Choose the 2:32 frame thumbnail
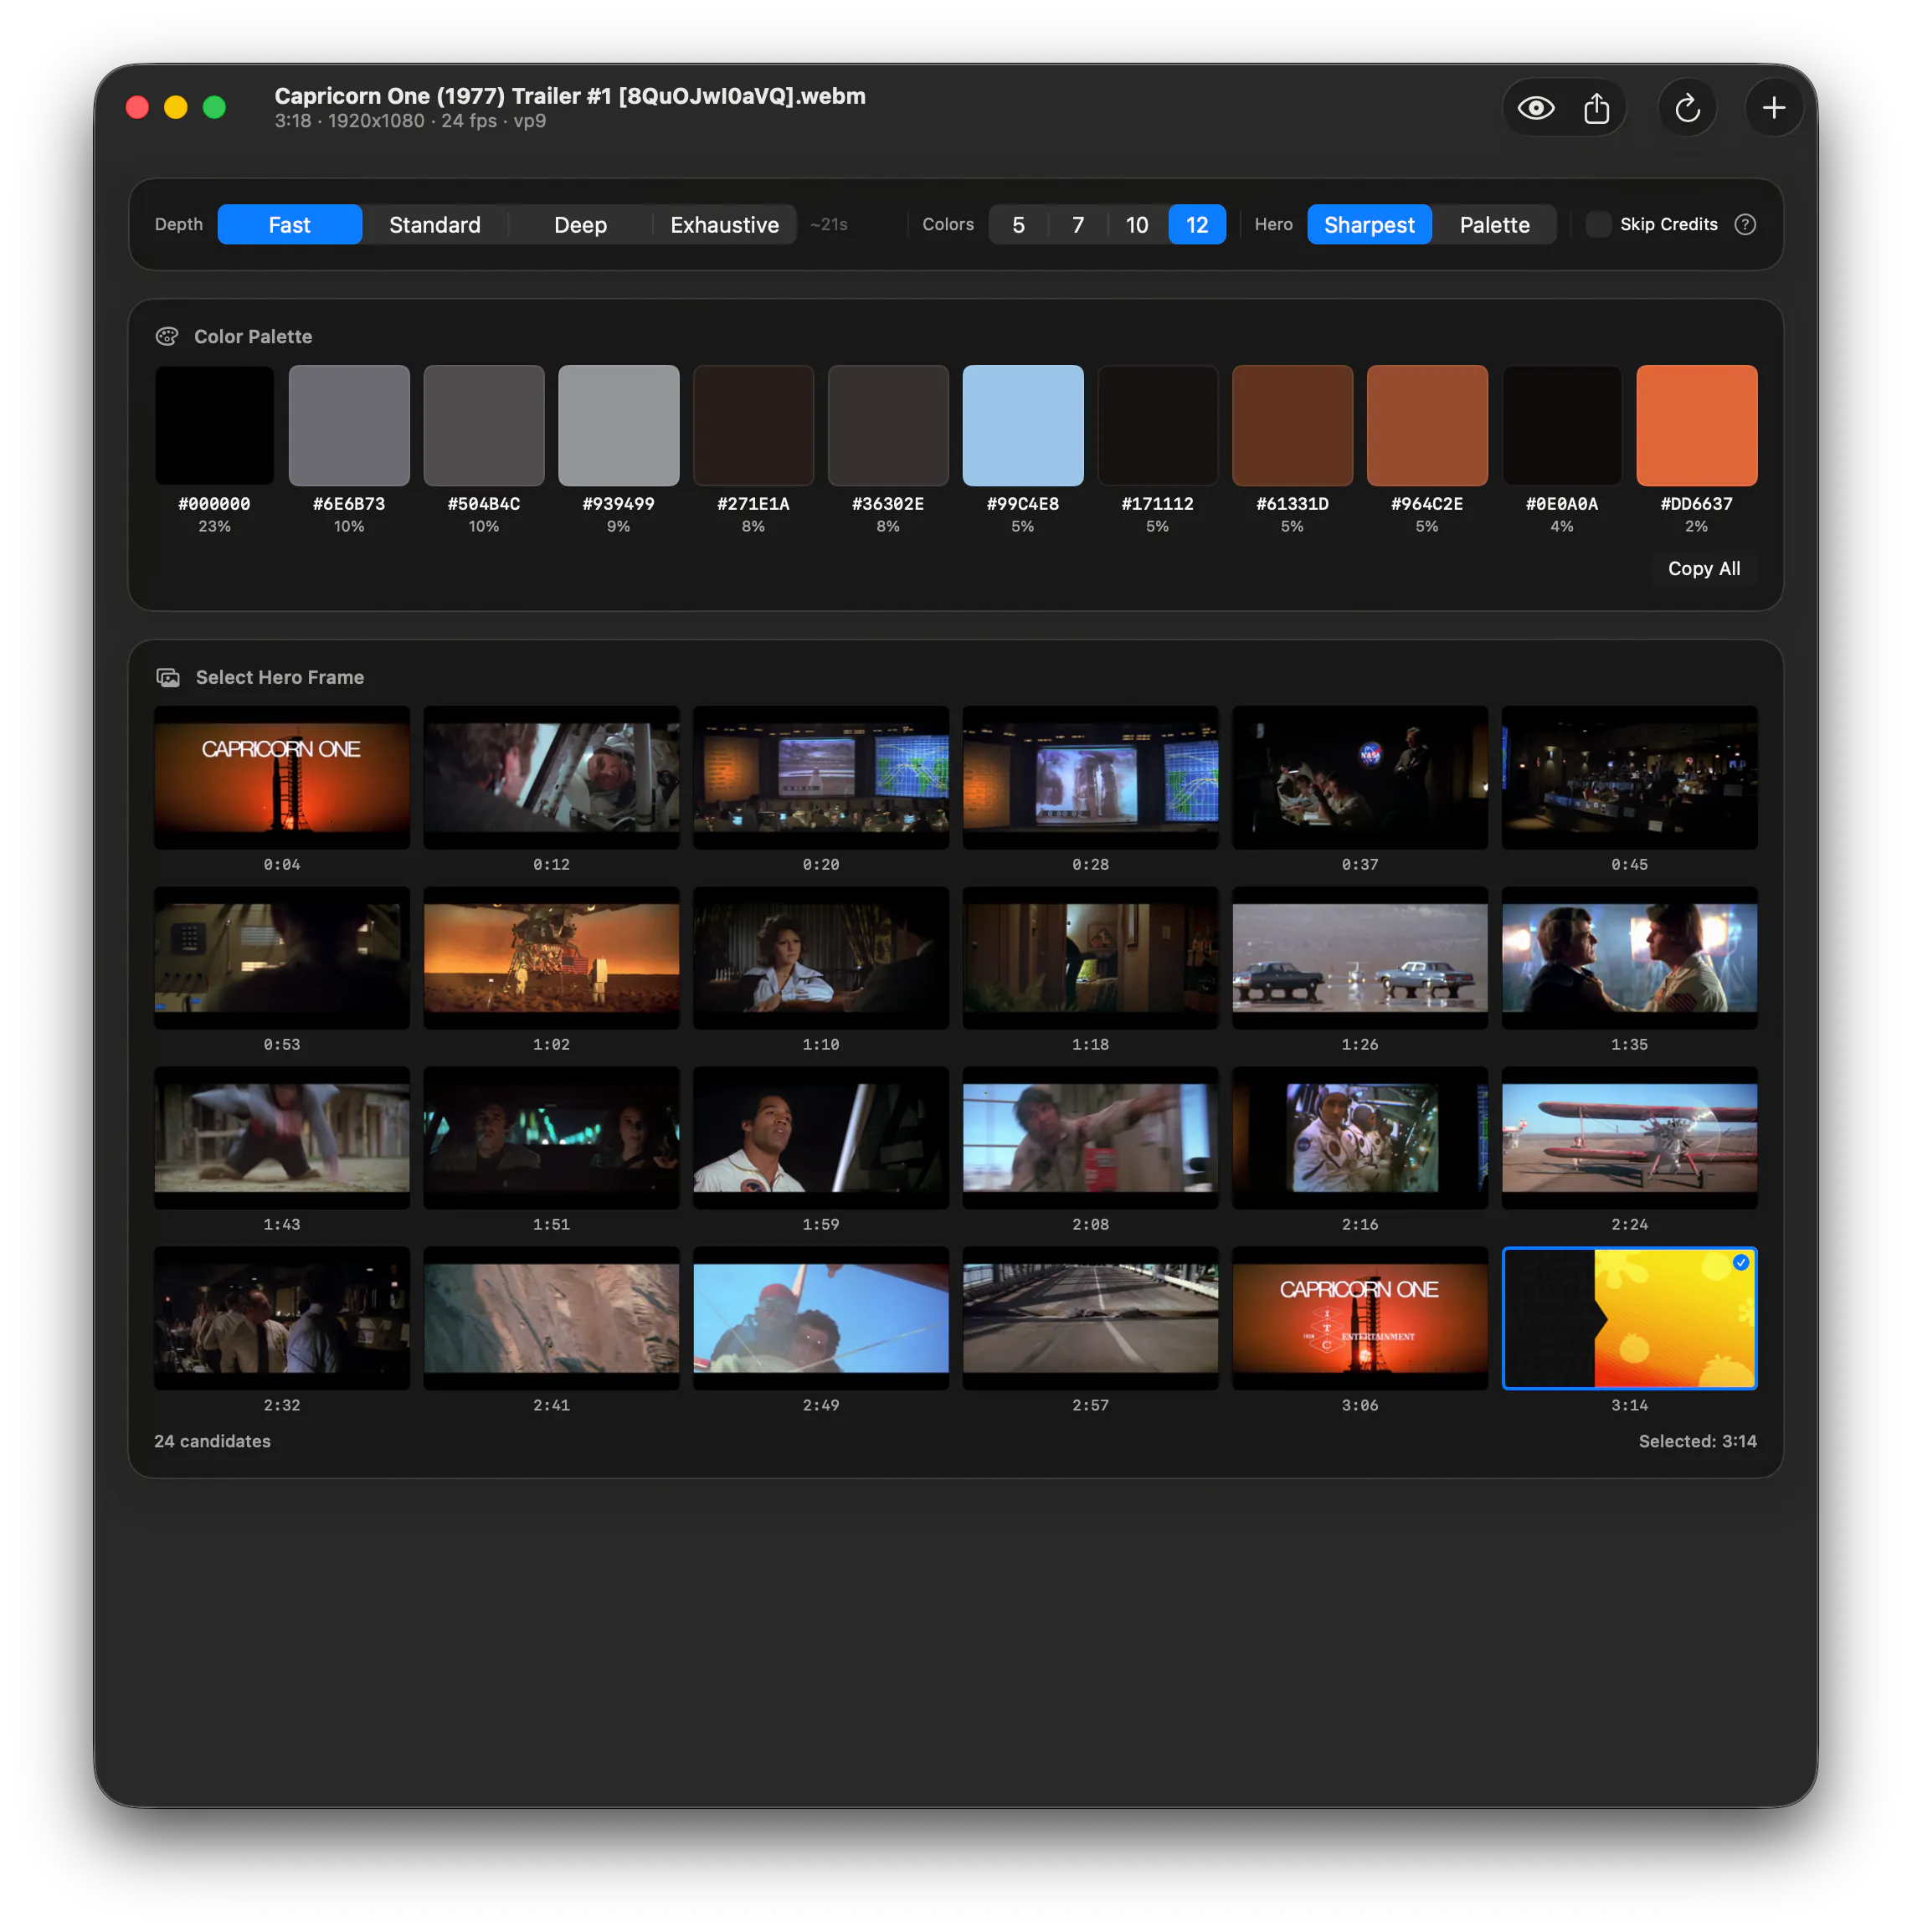Image resolution: width=1912 pixels, height=1932 pixels. [282, 1318]
